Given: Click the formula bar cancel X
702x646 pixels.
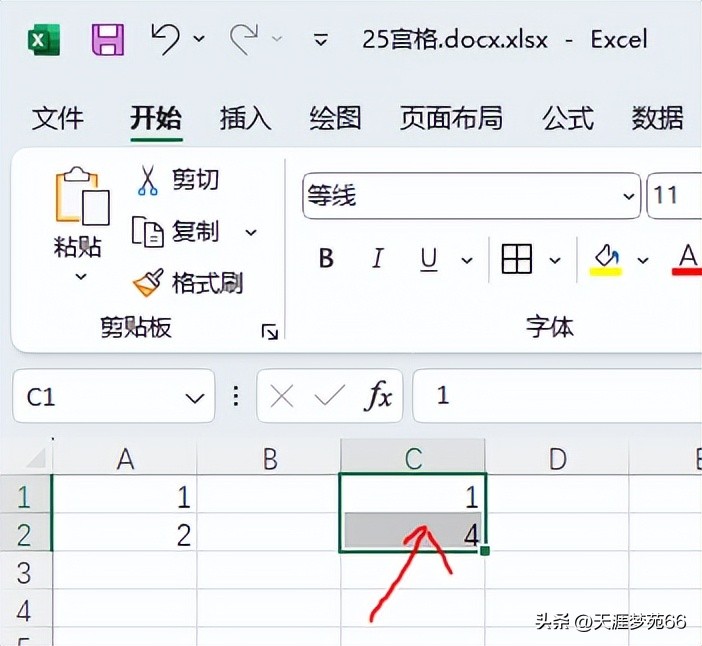Looking at the screenshot, I should [282, 396].
